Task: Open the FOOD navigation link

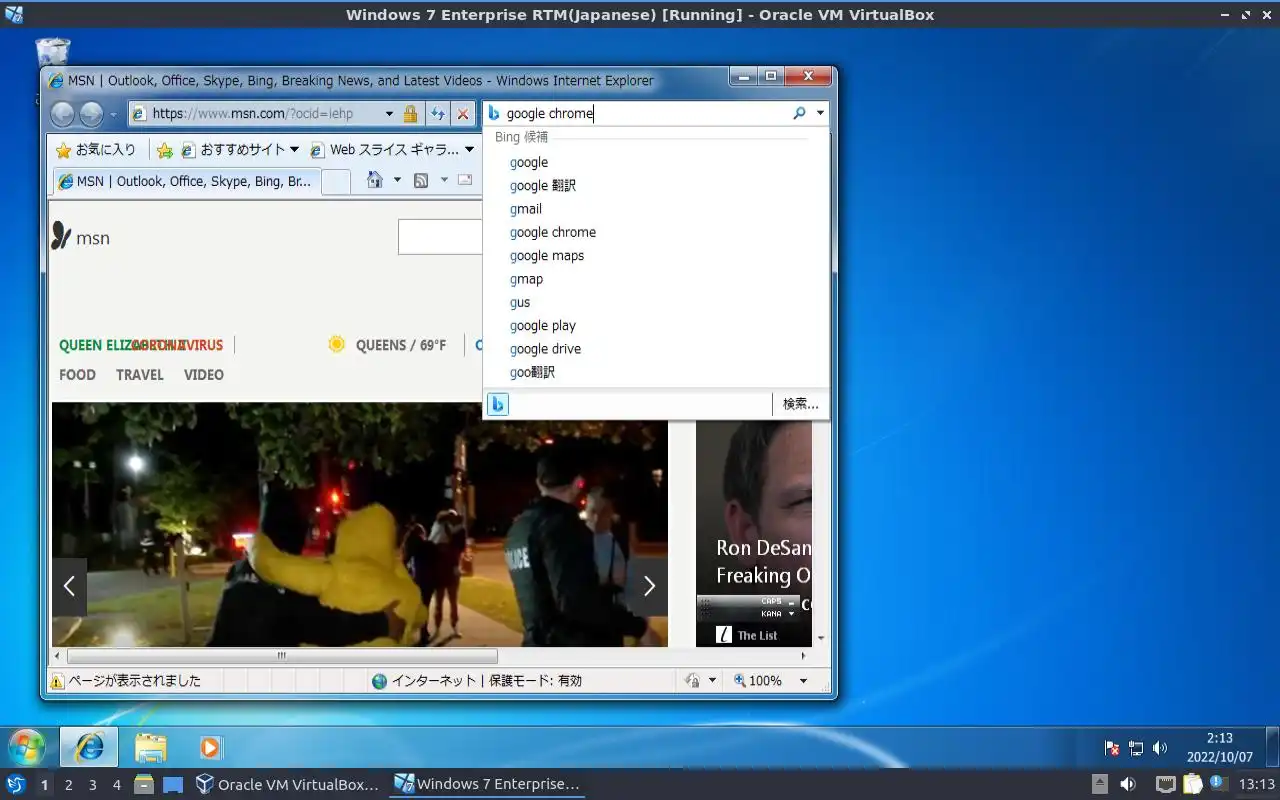Action: coord(77,375)
